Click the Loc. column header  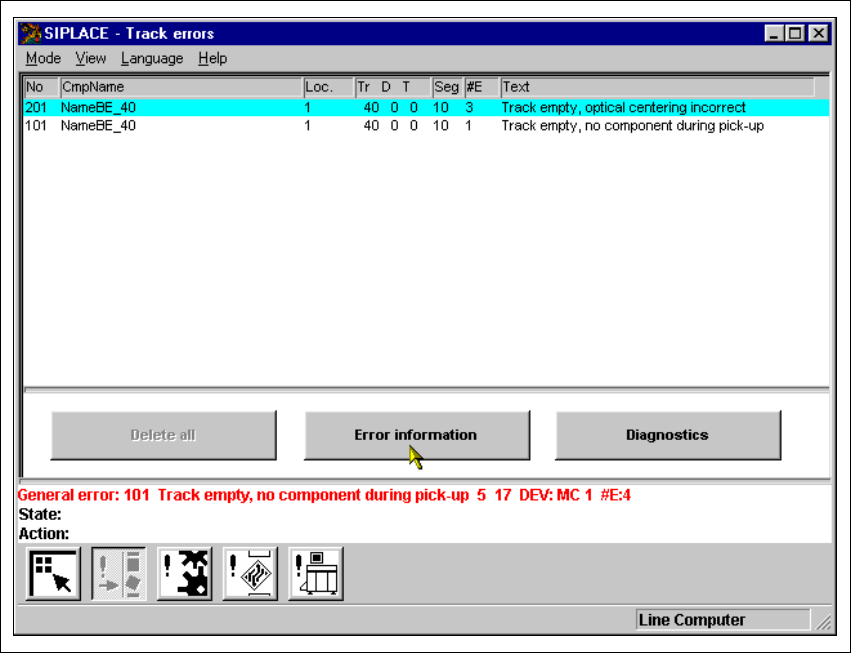click(329, 87)
